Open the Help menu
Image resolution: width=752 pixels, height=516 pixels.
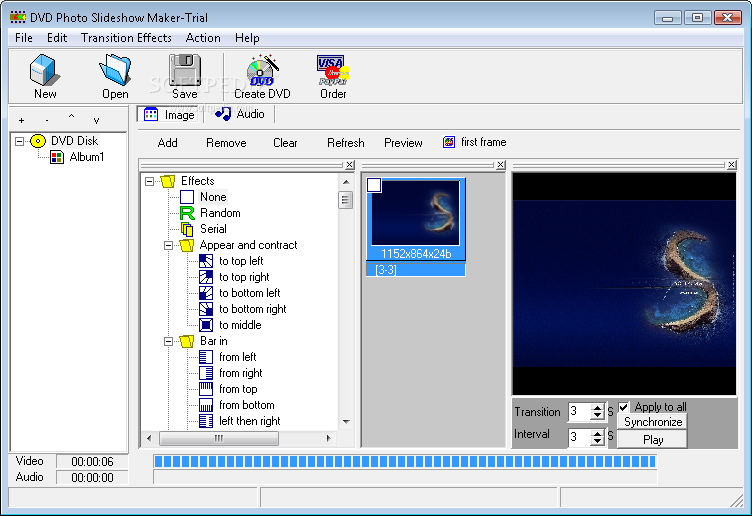click(x=247, y=38)
